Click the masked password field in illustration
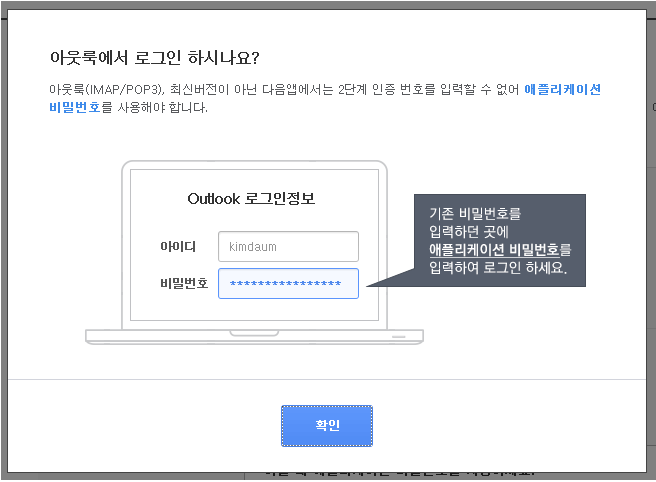The image size is (656, 482). (288, 283)
